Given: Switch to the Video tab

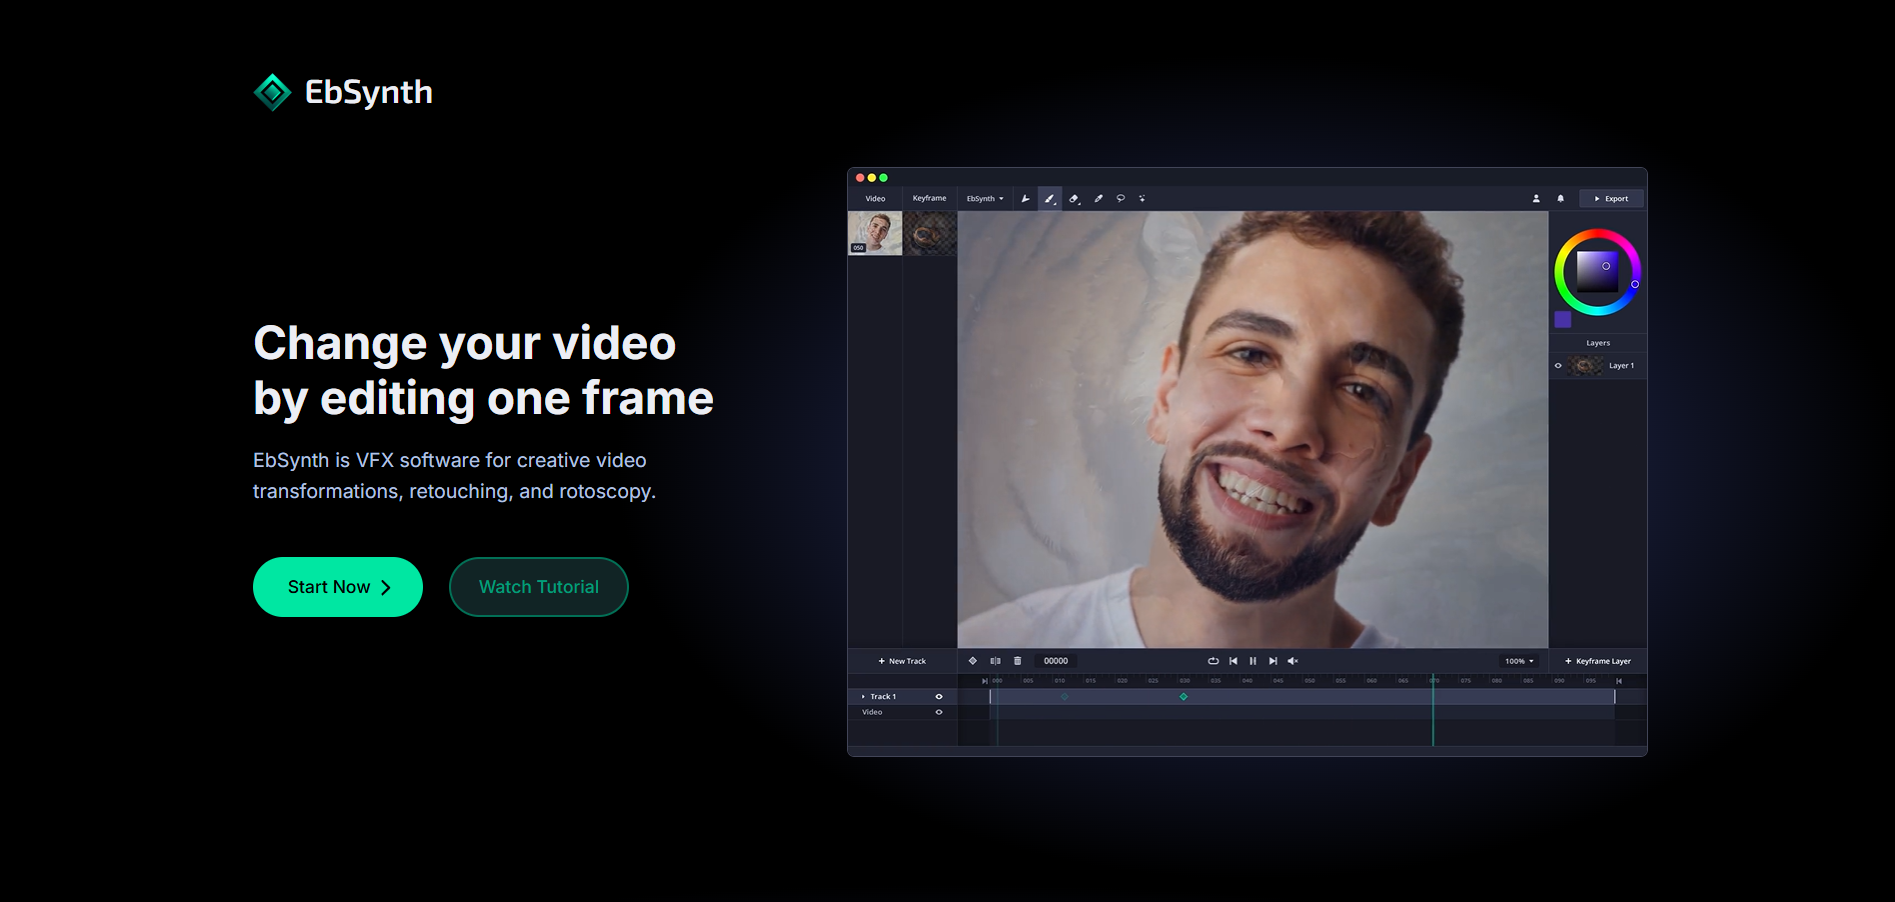Looking at the screenshot, I should point(875,199).
